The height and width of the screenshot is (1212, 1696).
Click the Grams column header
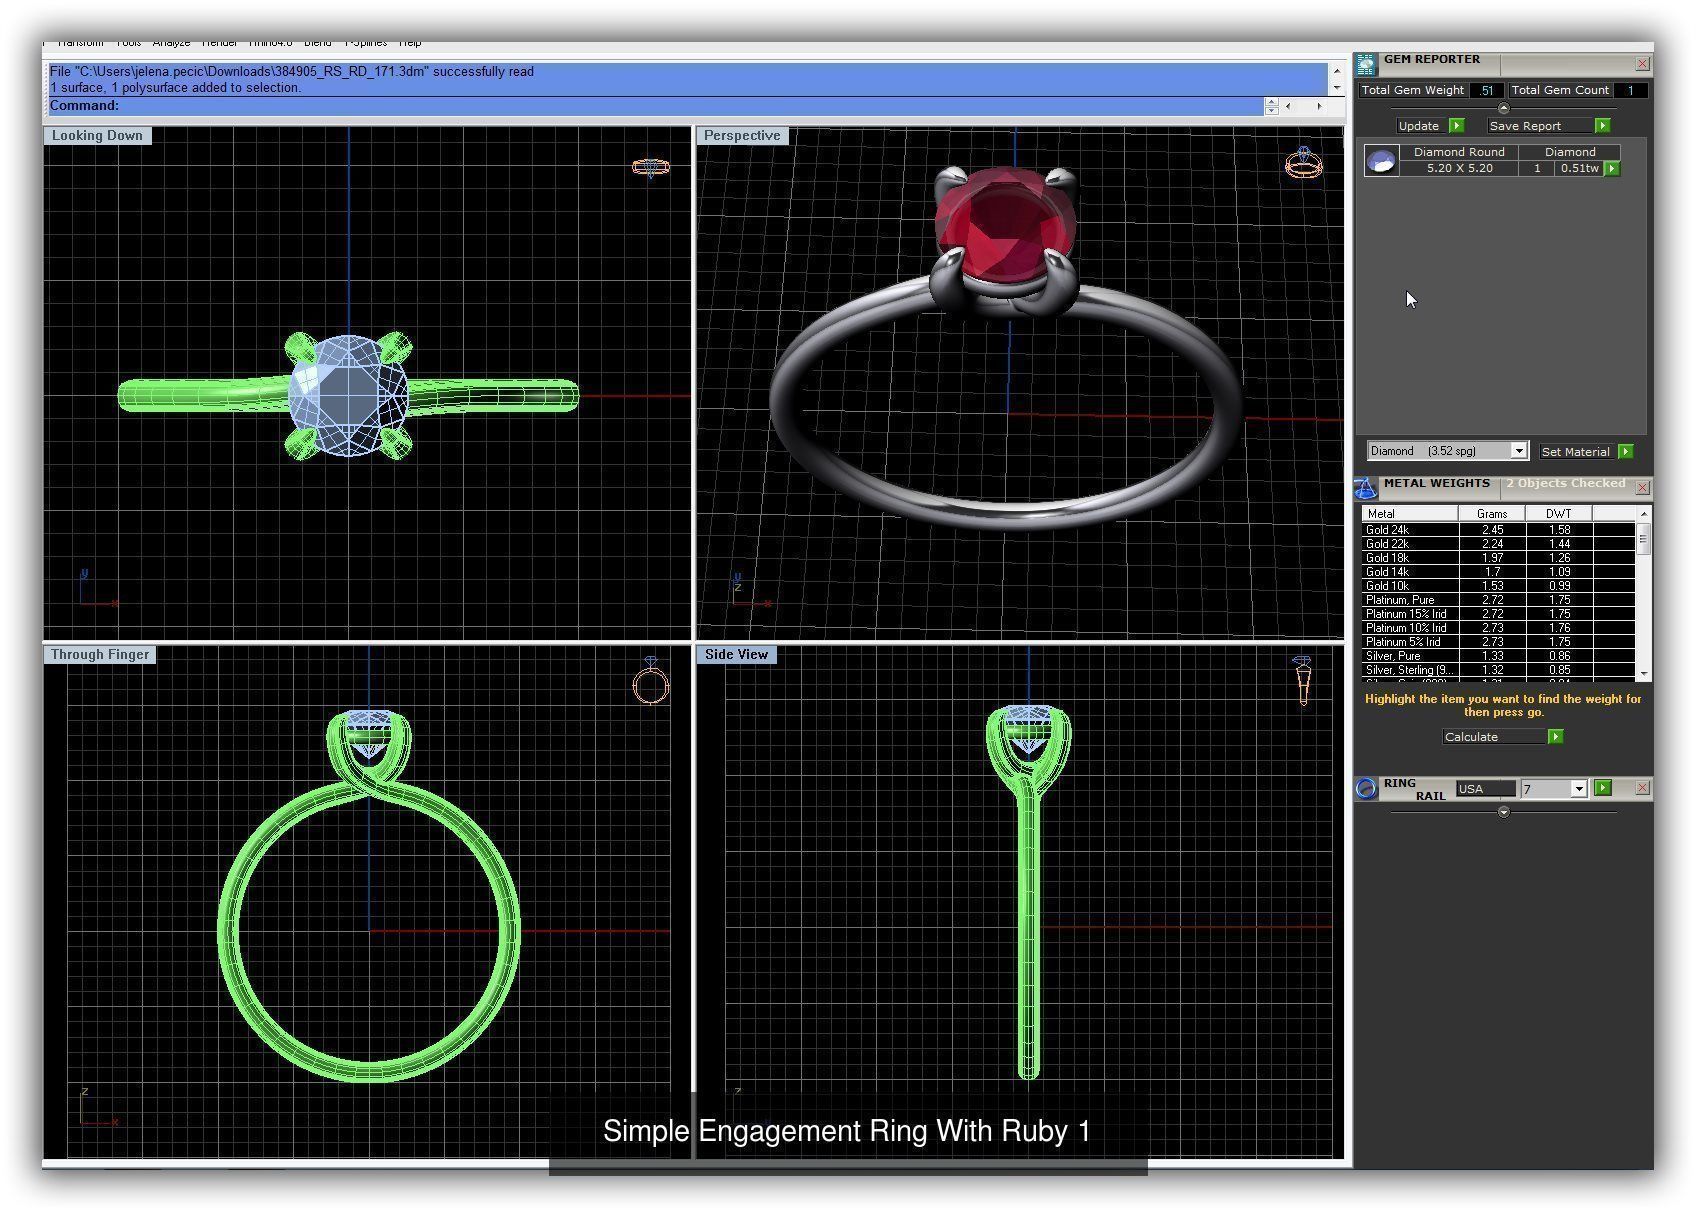(1492, 514)
